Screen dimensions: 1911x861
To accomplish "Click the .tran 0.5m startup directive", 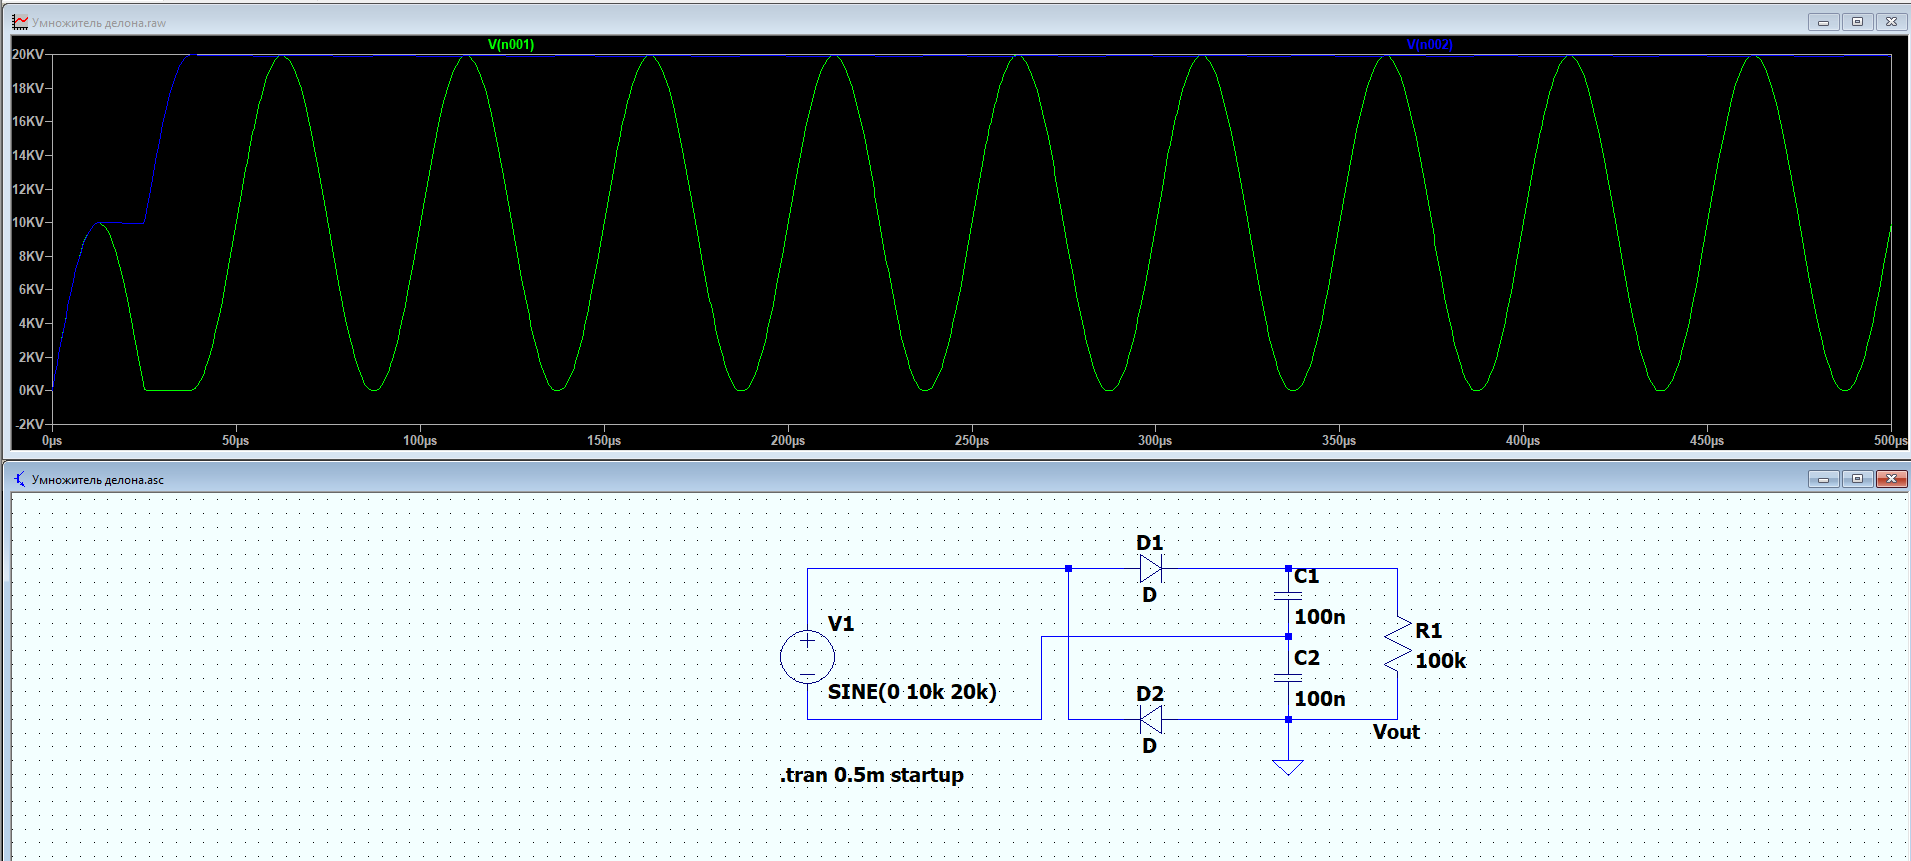I will click(x=871, y=775).
